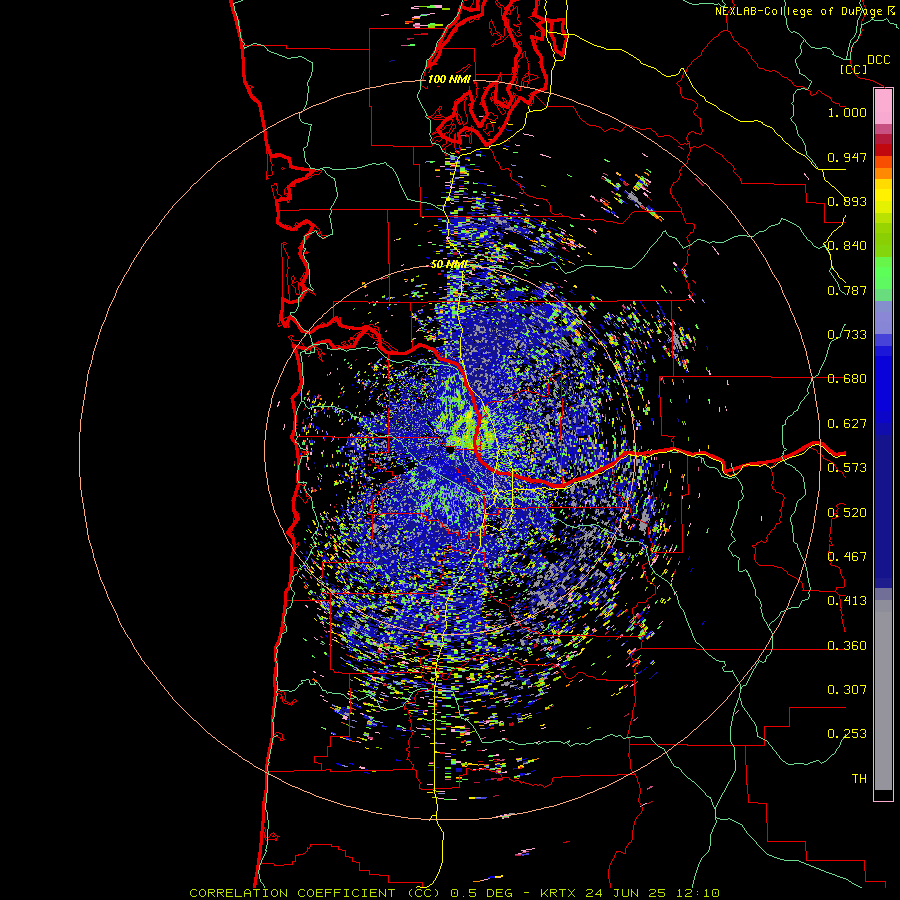Click the orange segment of the color bar
This screenshot has height=900, width=900.
(883, 167)
